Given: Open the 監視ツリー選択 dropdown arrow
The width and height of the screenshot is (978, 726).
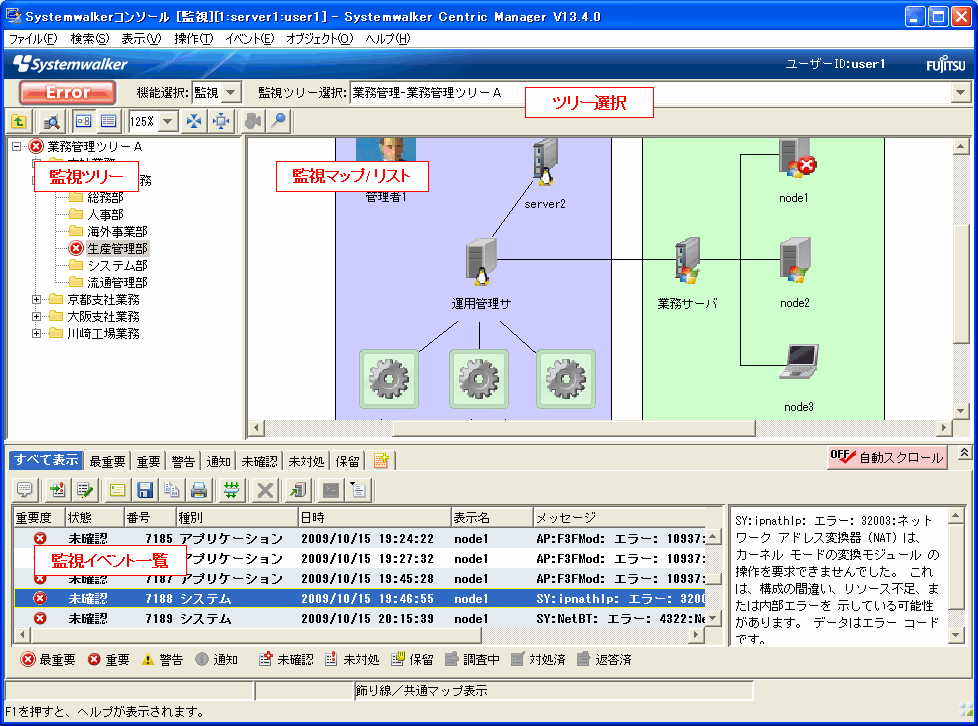Looking at the screenshot, I should click(960, 93).
